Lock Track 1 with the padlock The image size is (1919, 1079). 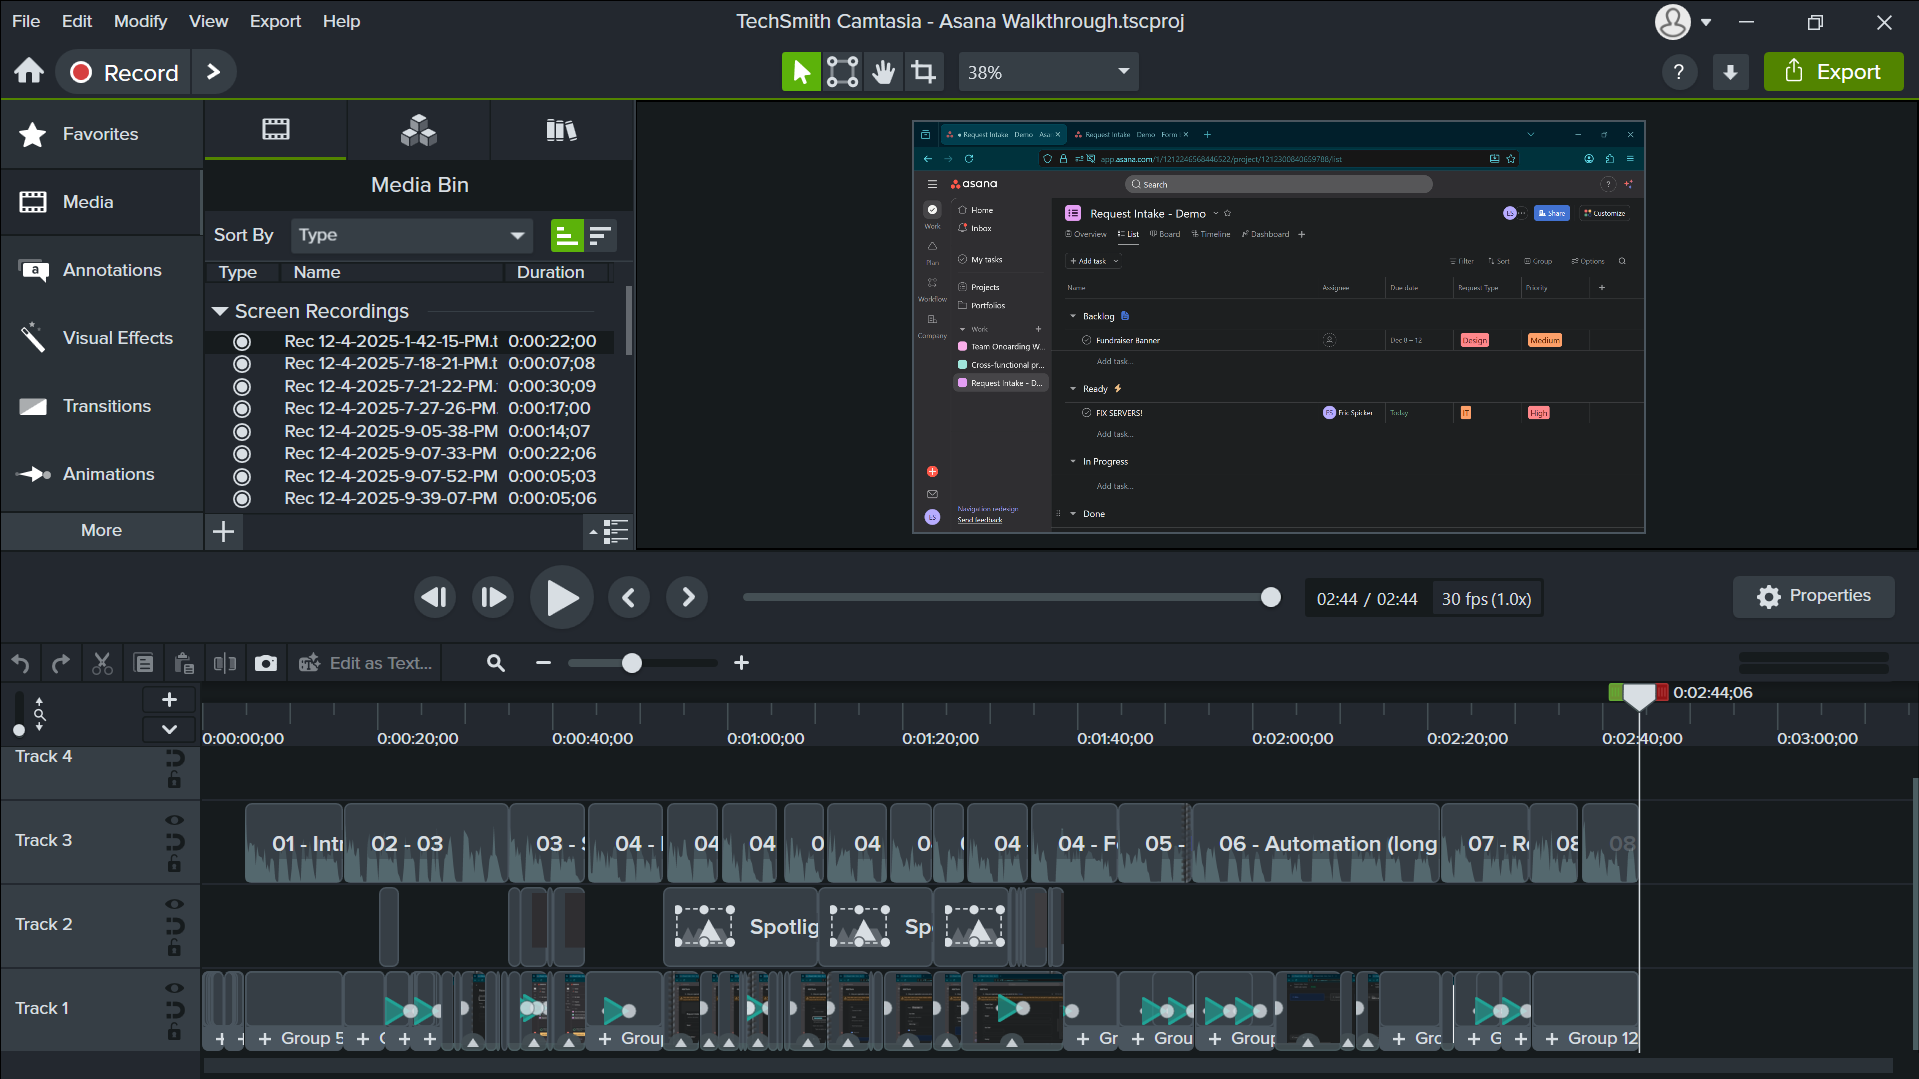[174, 1030]
